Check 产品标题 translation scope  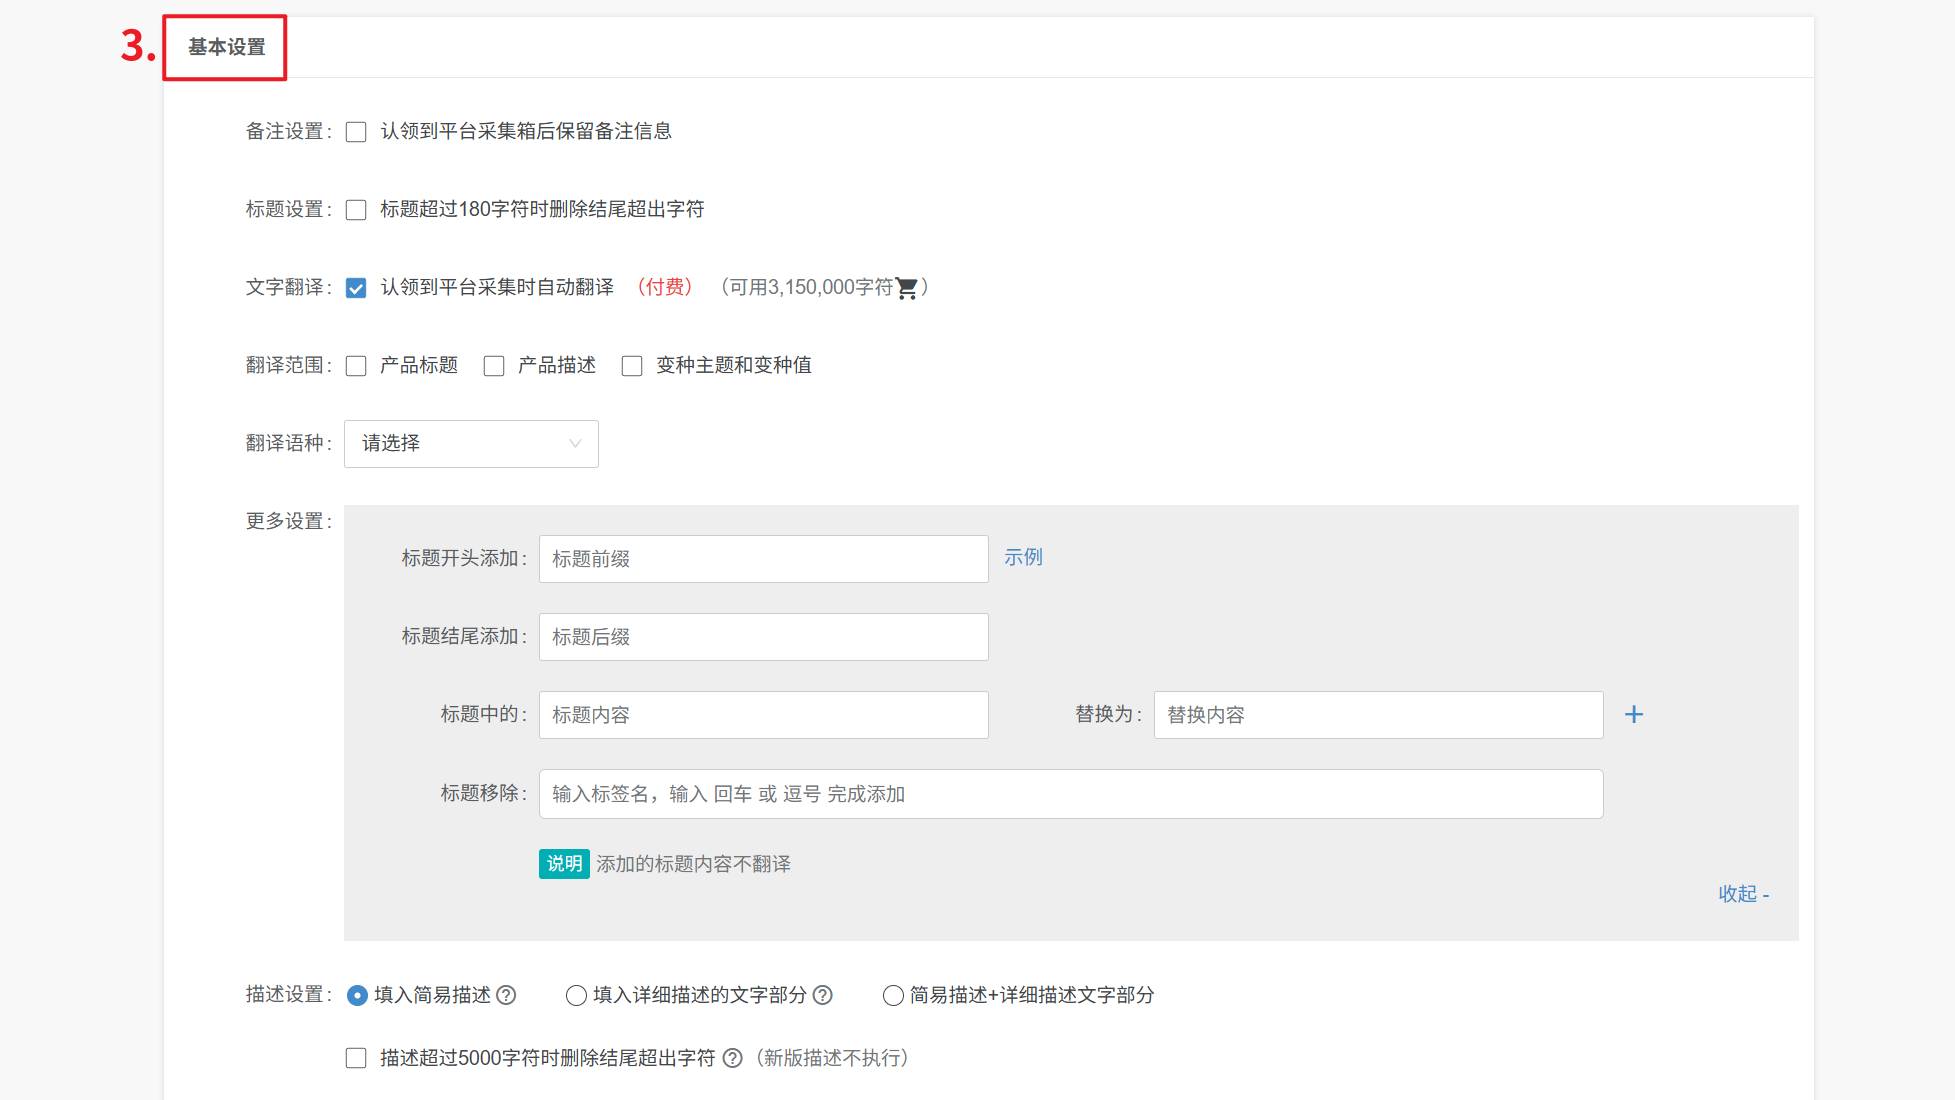click(x=356, y=366)
